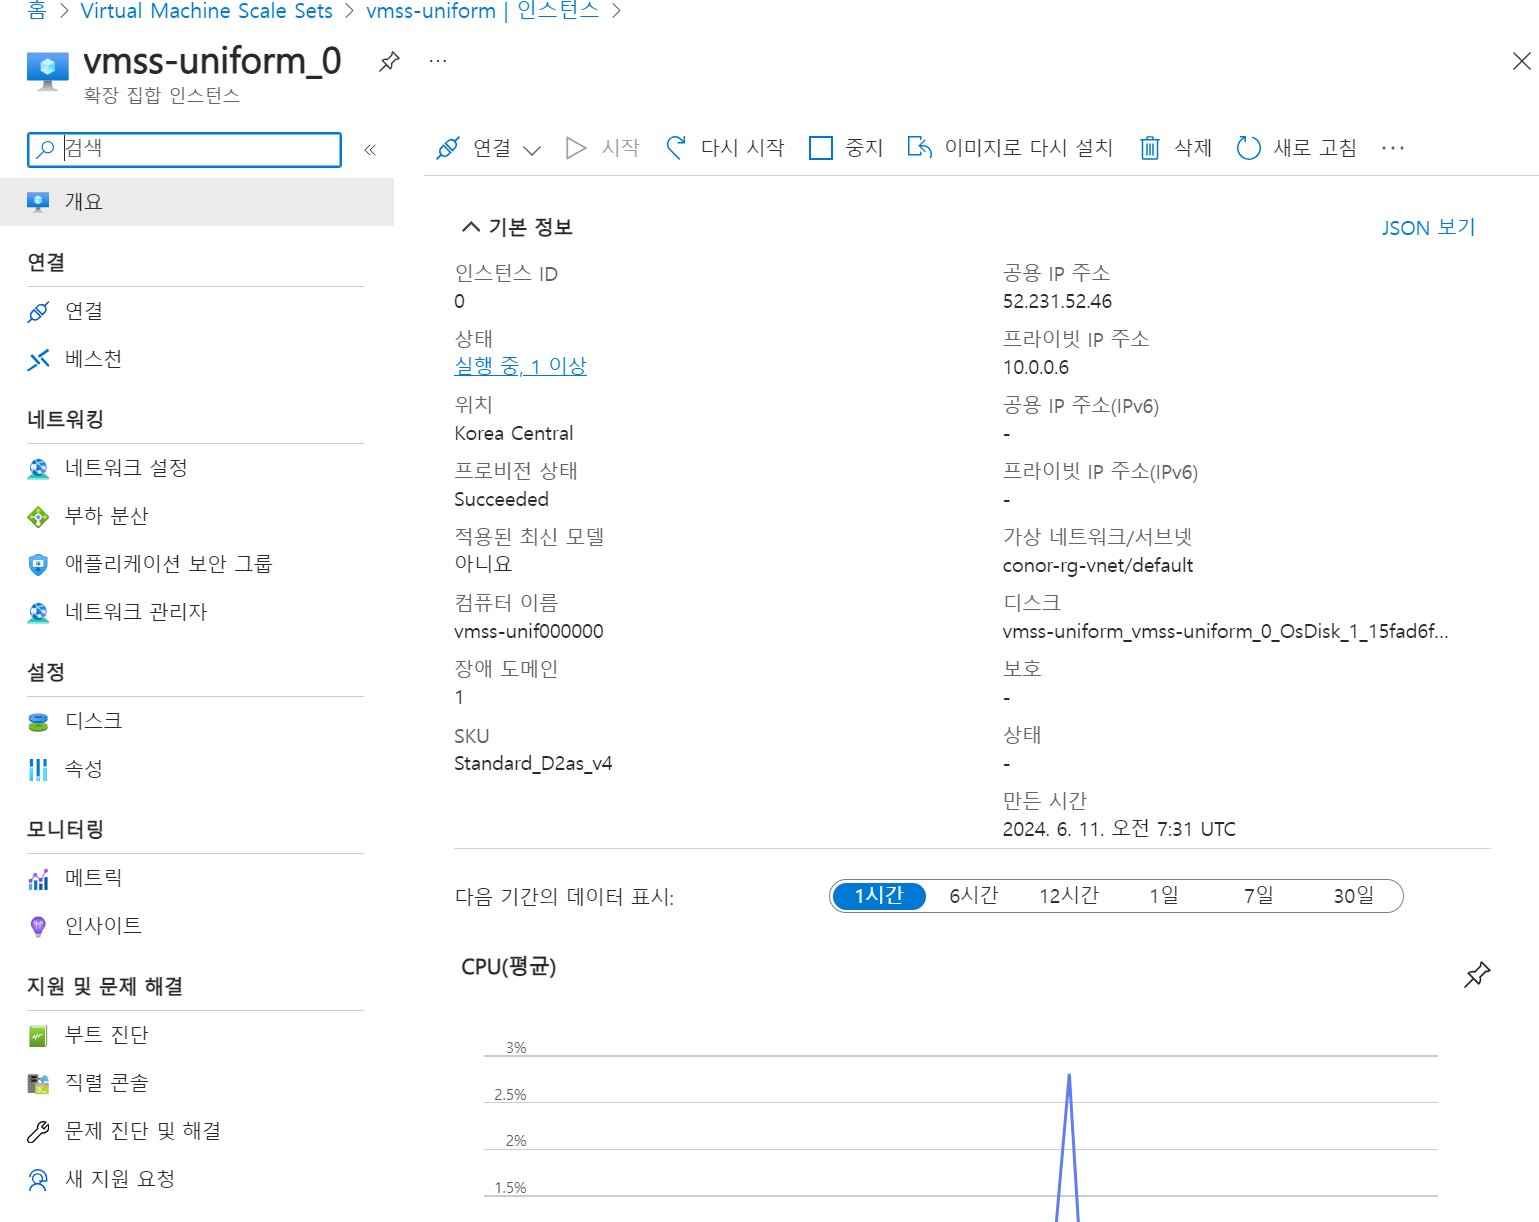Image resolution: width=1539 pixels, height=1222 pixels.
Task: Click the OsDisk disk name value
Action: coord(1225,631)
